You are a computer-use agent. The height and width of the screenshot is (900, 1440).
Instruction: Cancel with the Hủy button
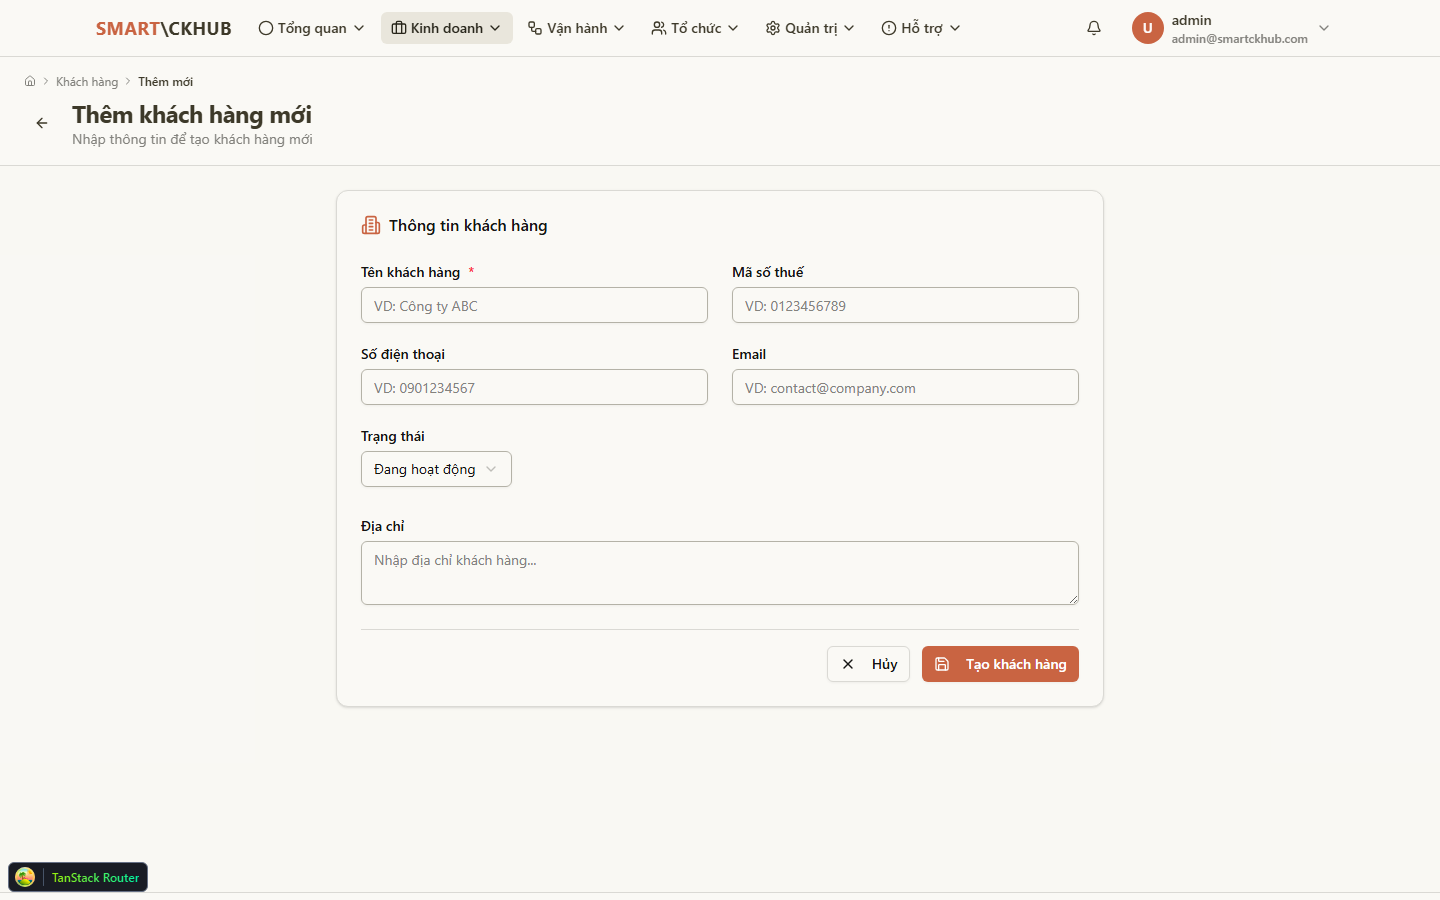pos(868,664)
